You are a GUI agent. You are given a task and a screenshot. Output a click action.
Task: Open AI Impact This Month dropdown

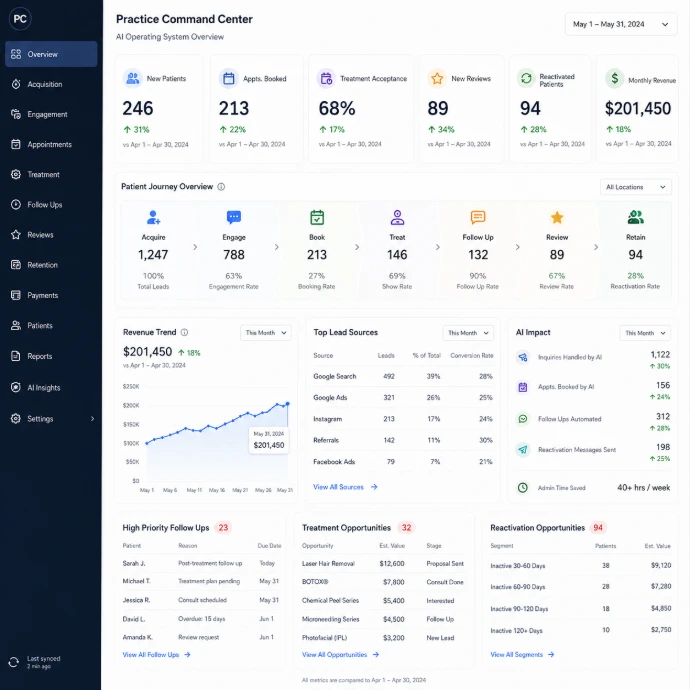pyautogui.click(x=645, y=333)
